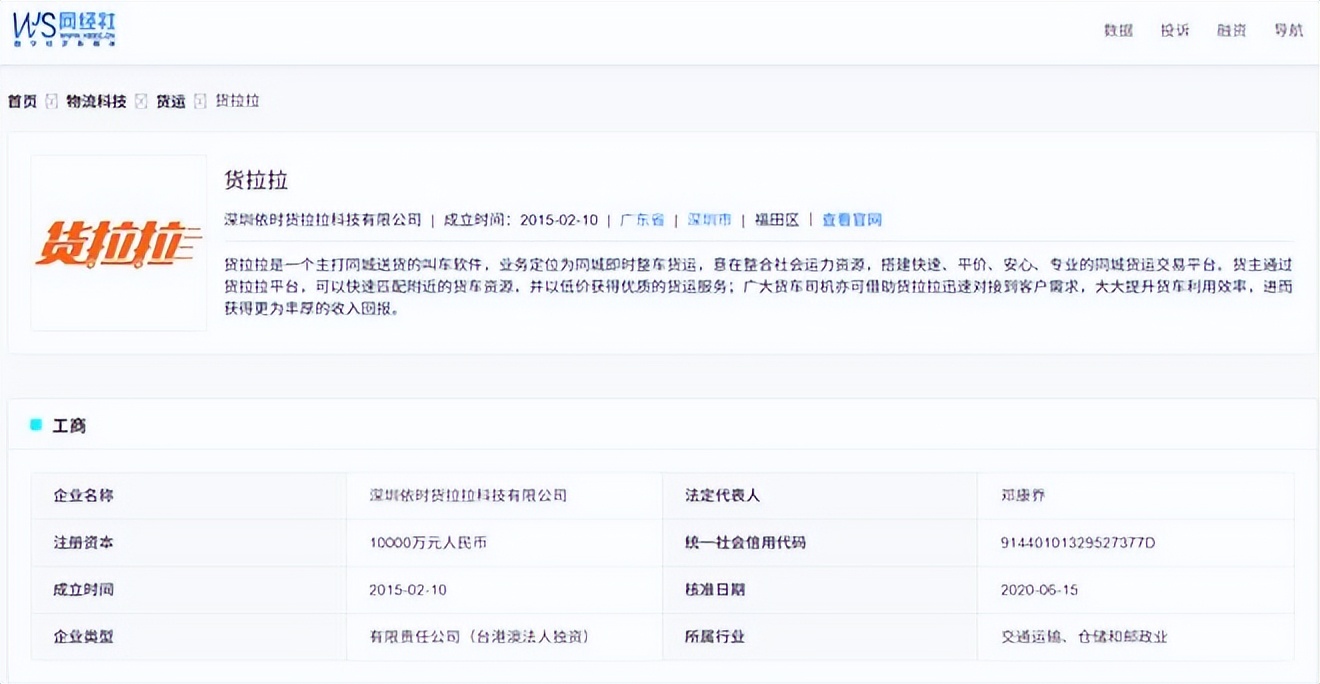Select the value 10000万元人民币
Viewport: 1320px width, 684px height.
coord(428,543)
